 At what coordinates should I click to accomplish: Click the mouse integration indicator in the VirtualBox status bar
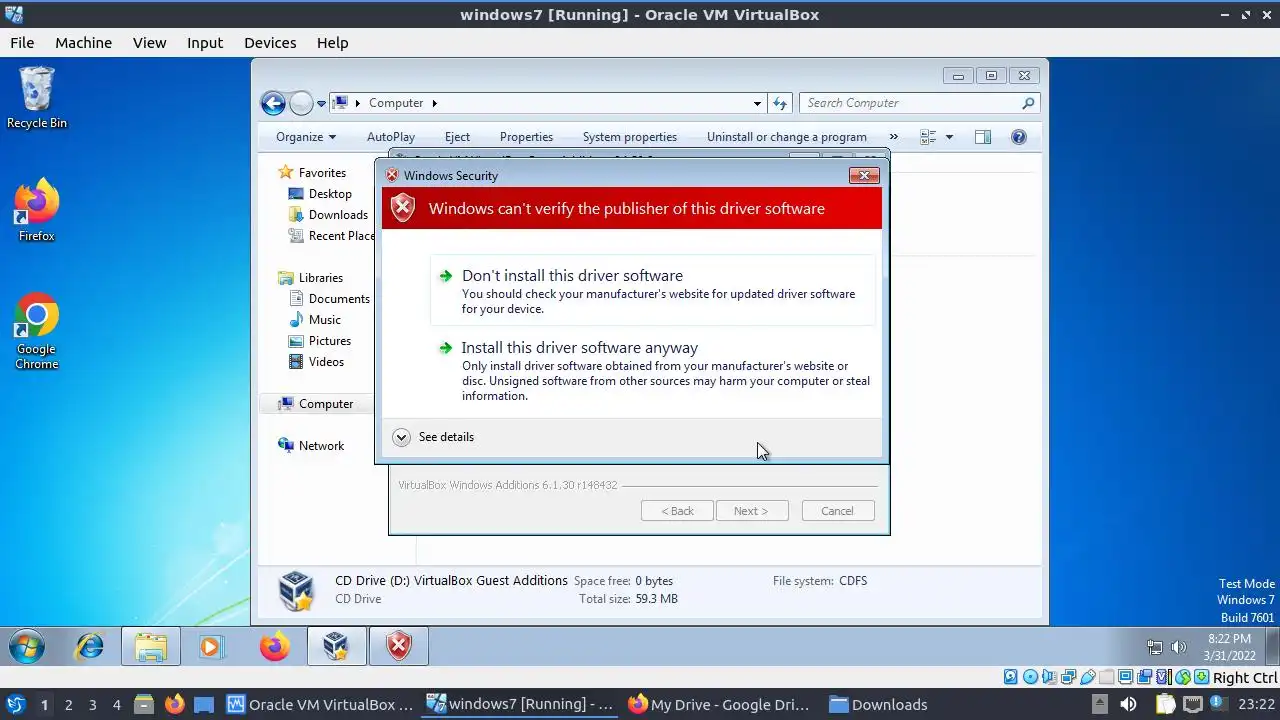(1183, 677)
